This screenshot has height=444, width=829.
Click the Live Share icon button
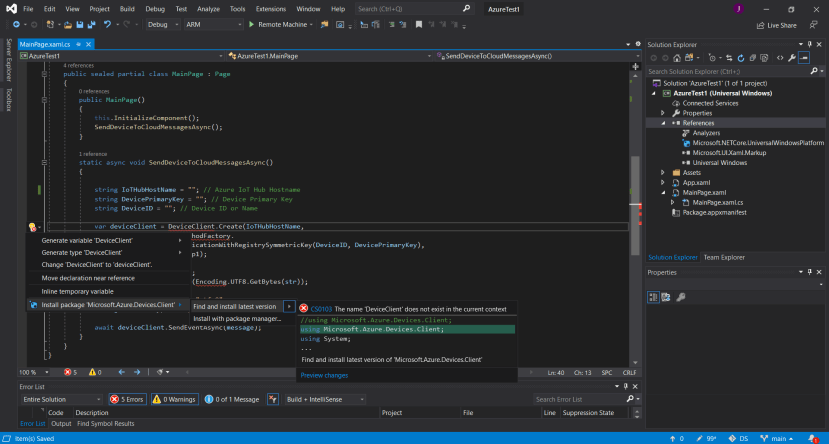pyautogui.click(x=776, y=25)
